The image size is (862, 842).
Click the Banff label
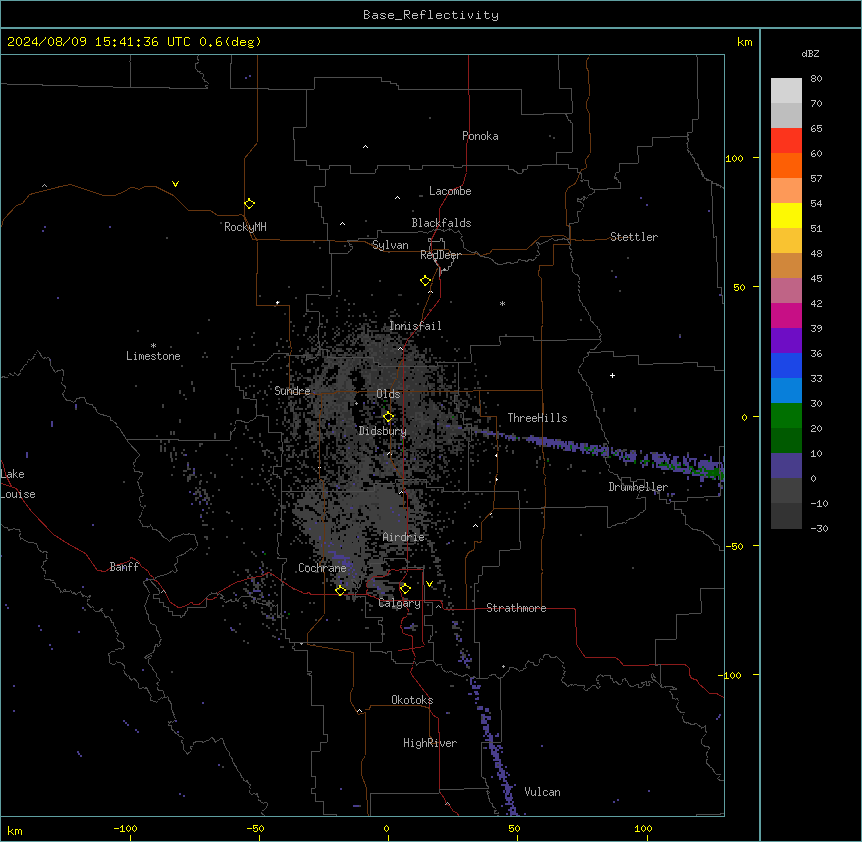tap(124, 567)
